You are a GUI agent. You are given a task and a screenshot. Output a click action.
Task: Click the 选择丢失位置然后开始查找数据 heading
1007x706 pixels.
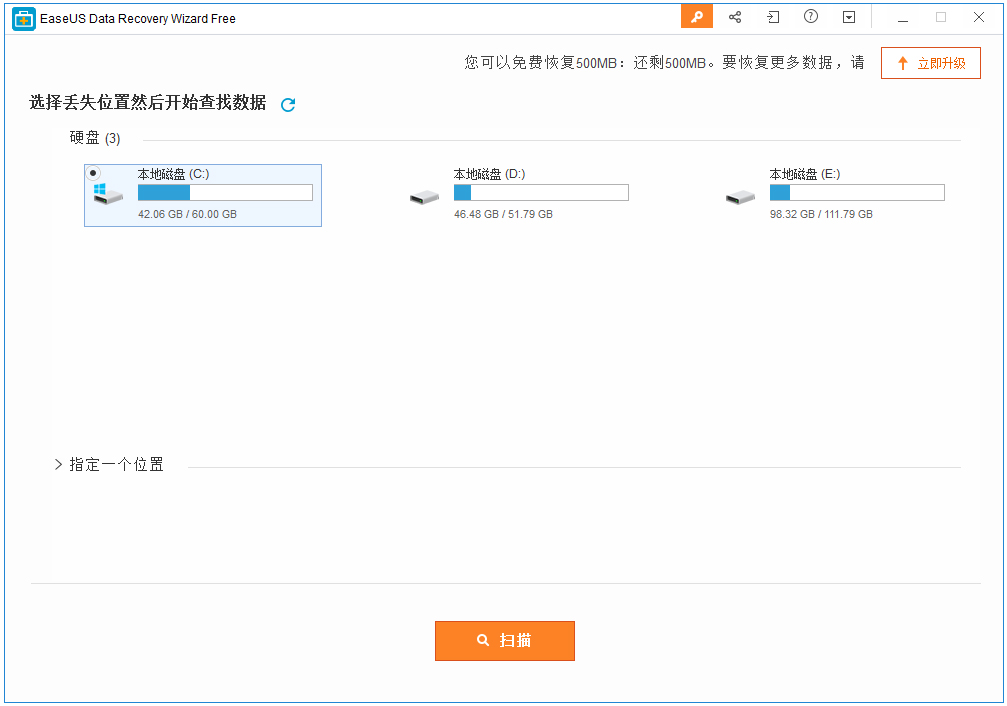148,103
